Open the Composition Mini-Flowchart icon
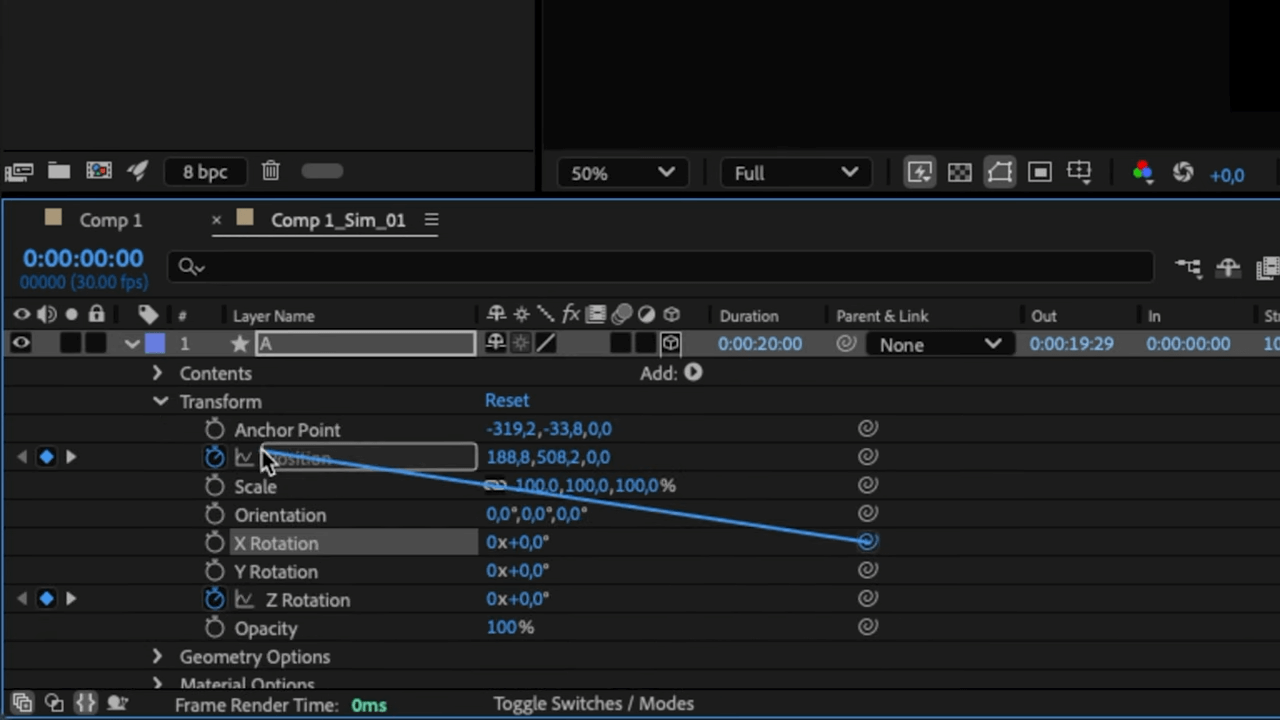This screenshot has height=720, width=1280. [1188, 267]
